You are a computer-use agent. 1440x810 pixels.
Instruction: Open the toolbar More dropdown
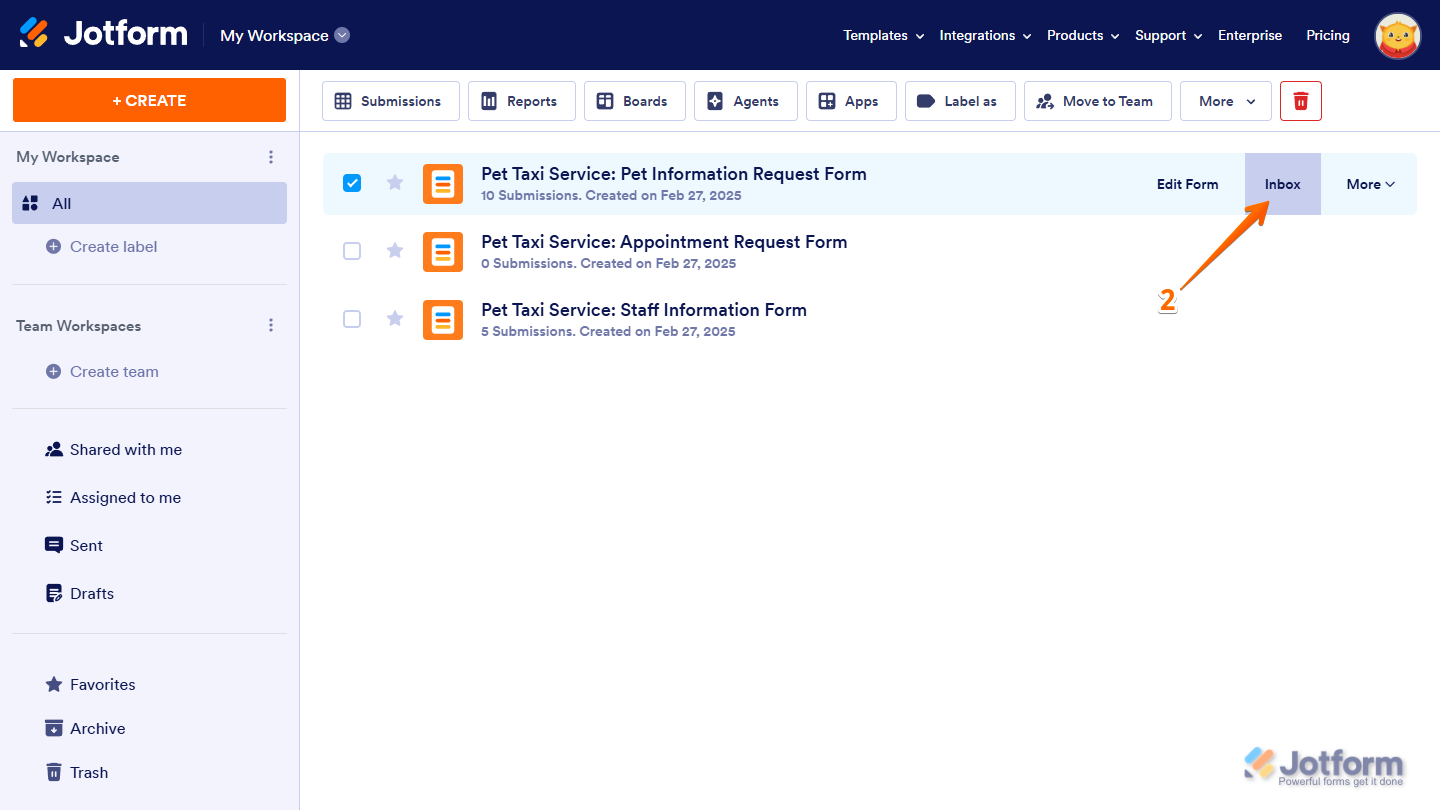coord(1225,101)
